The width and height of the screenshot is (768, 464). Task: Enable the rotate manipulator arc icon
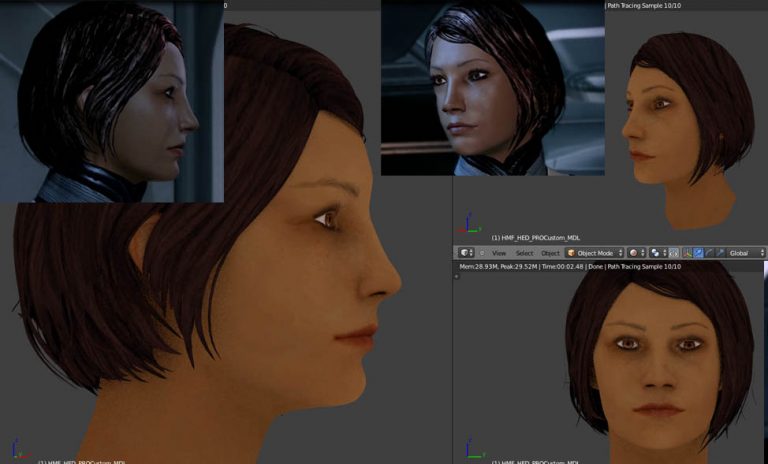coord(709,253)
